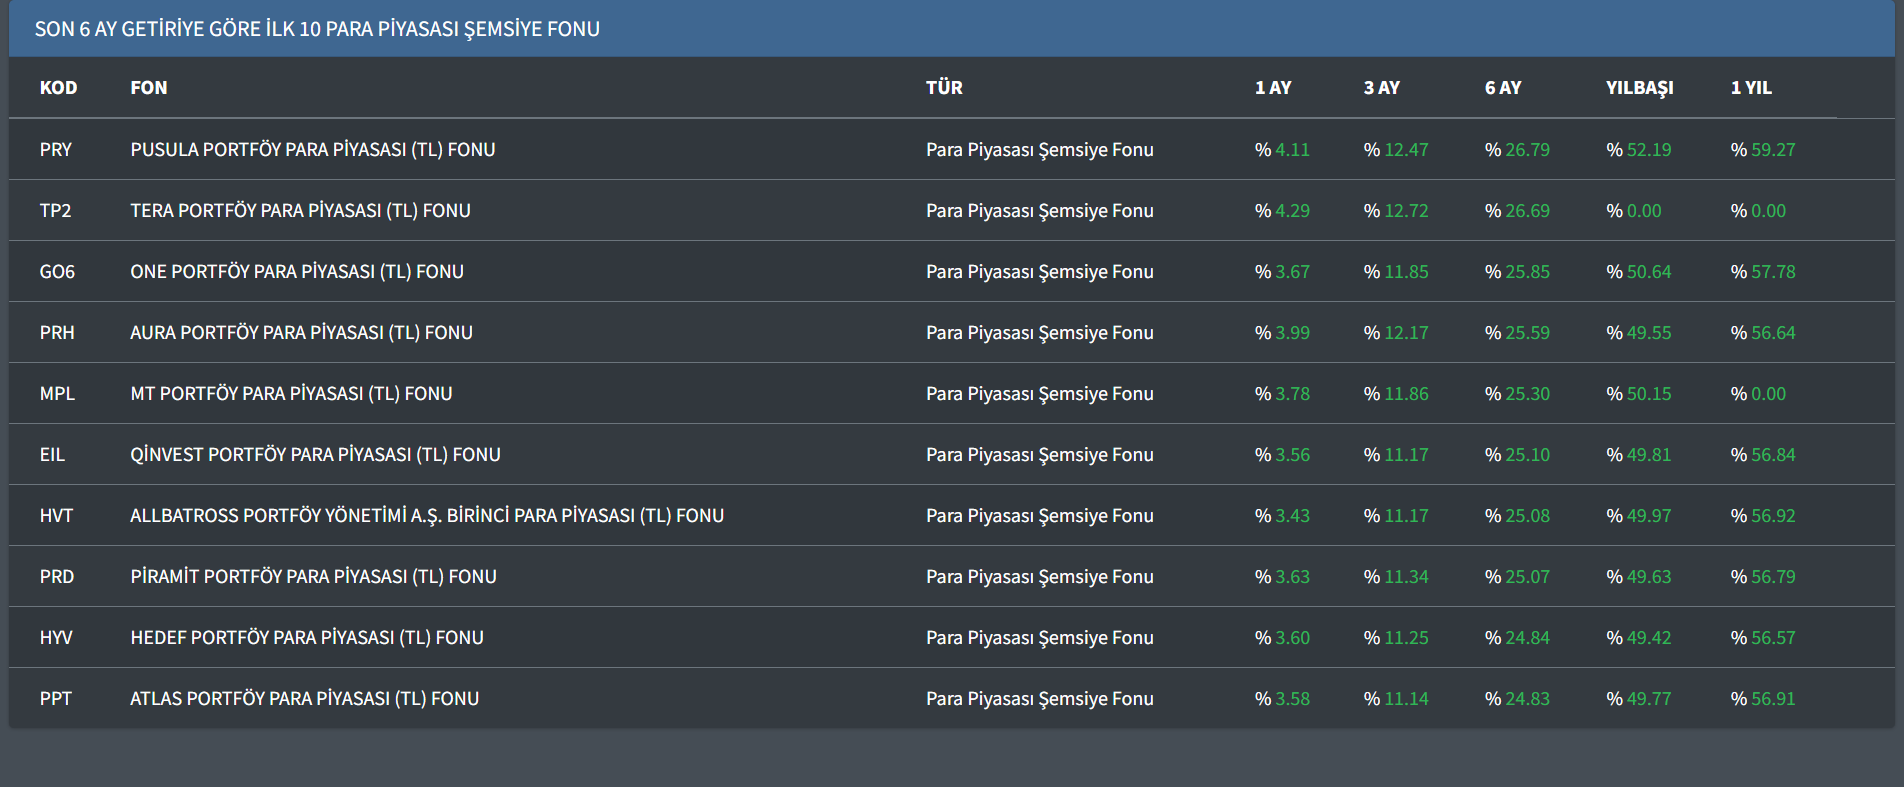The width and height of the screenshot is (1904, 787).
Task: Click the 3 AY column header
Action: [x=1381, y=88]
